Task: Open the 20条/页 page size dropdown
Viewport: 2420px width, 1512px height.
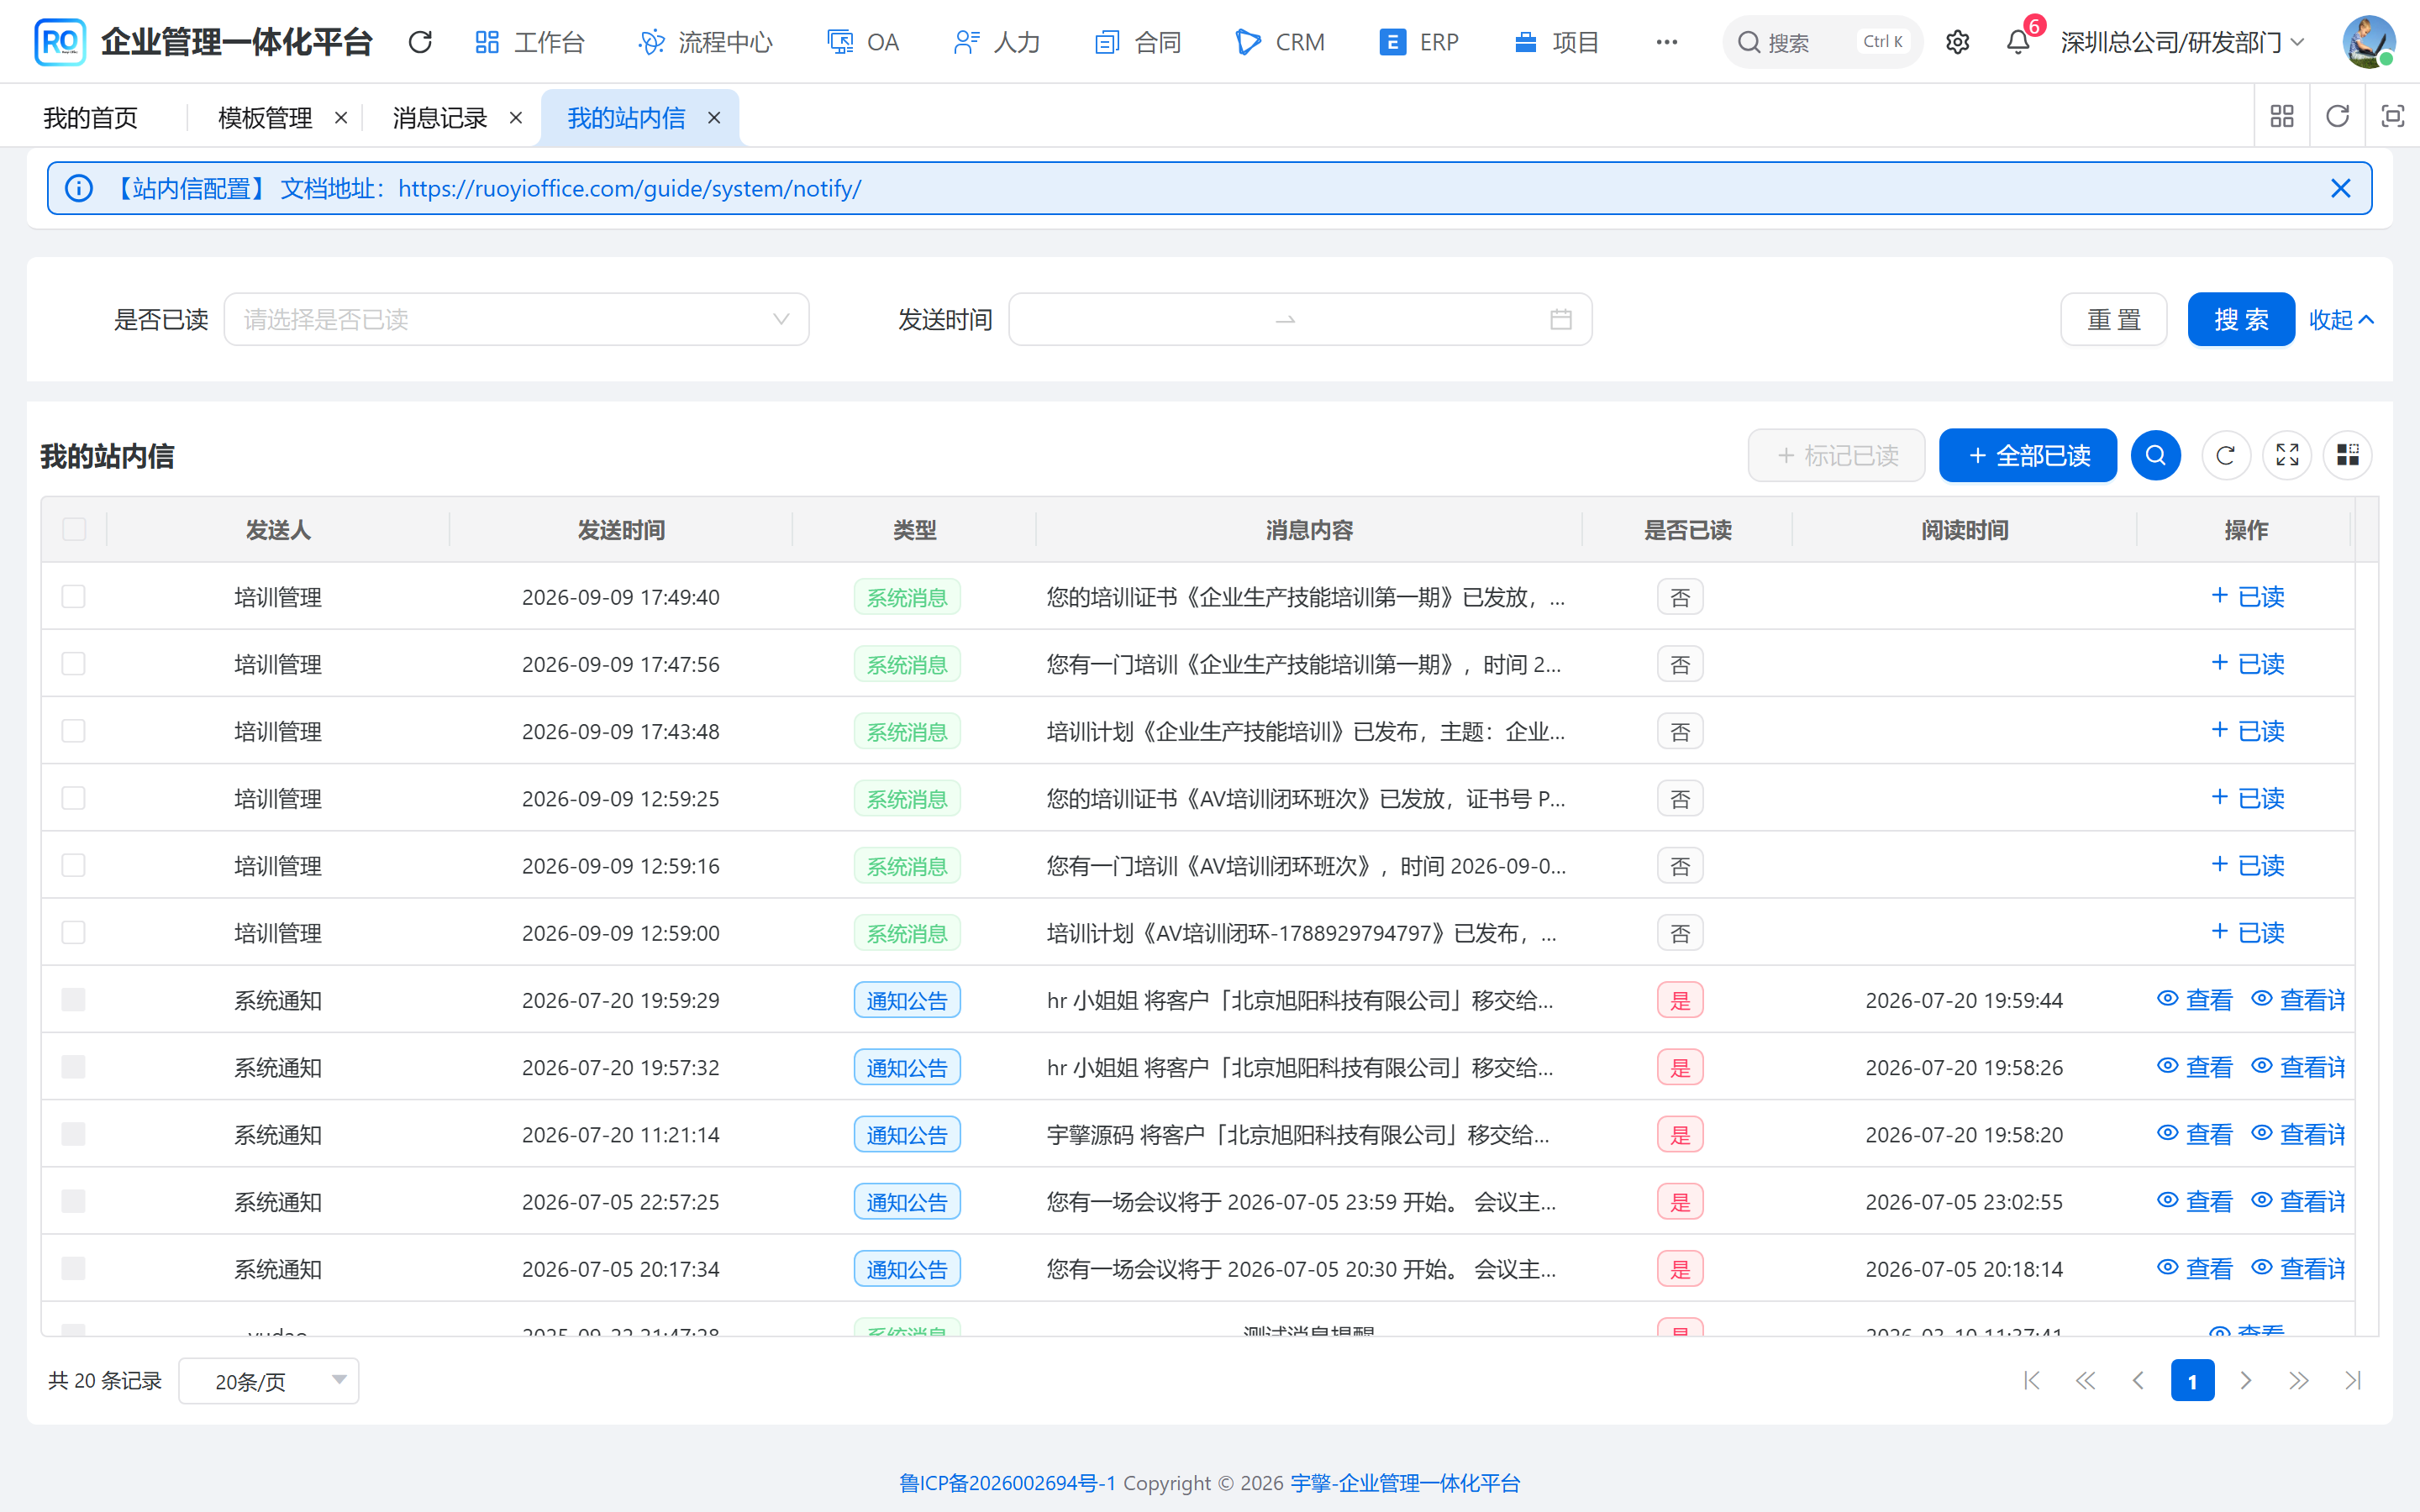Action: coord(268,1381)
